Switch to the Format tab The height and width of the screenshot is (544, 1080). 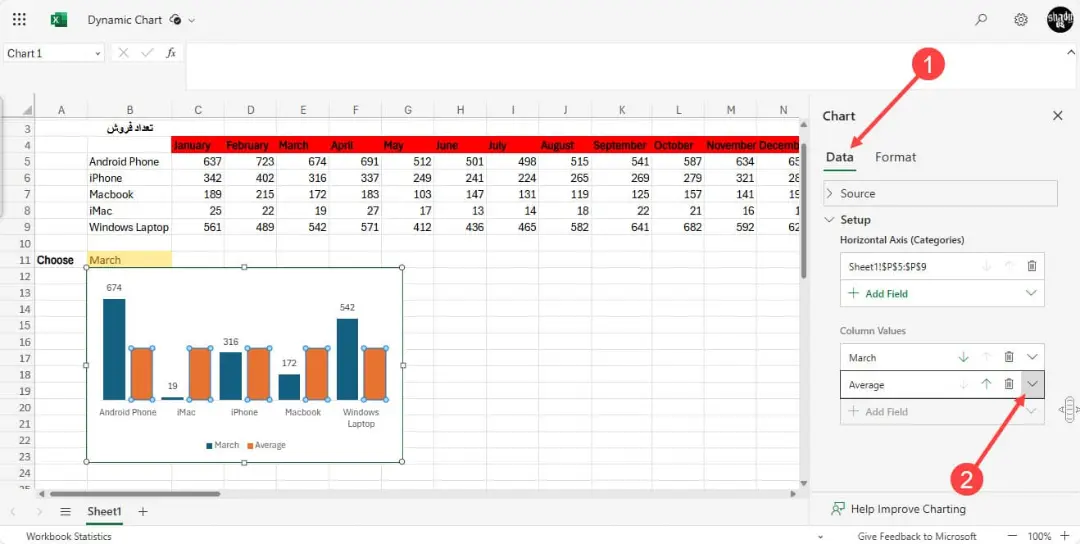pos(895,157)
